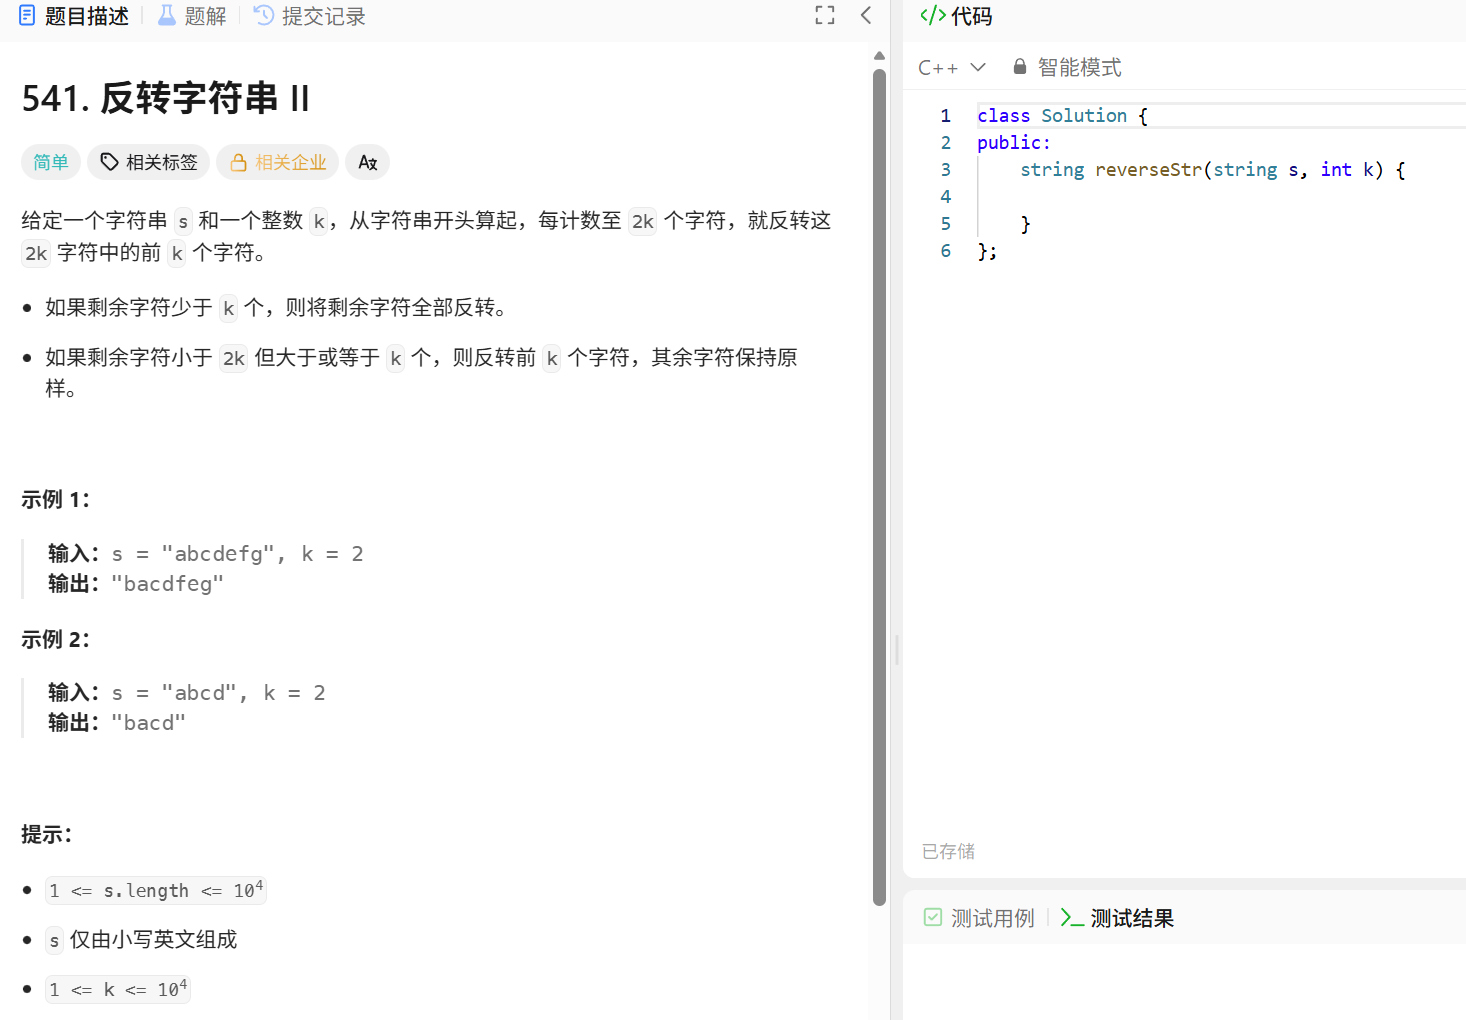1466x1020 pixels.
Task: Click the lock icon beside 智能模式
Action: click(x=1019, y=66)
